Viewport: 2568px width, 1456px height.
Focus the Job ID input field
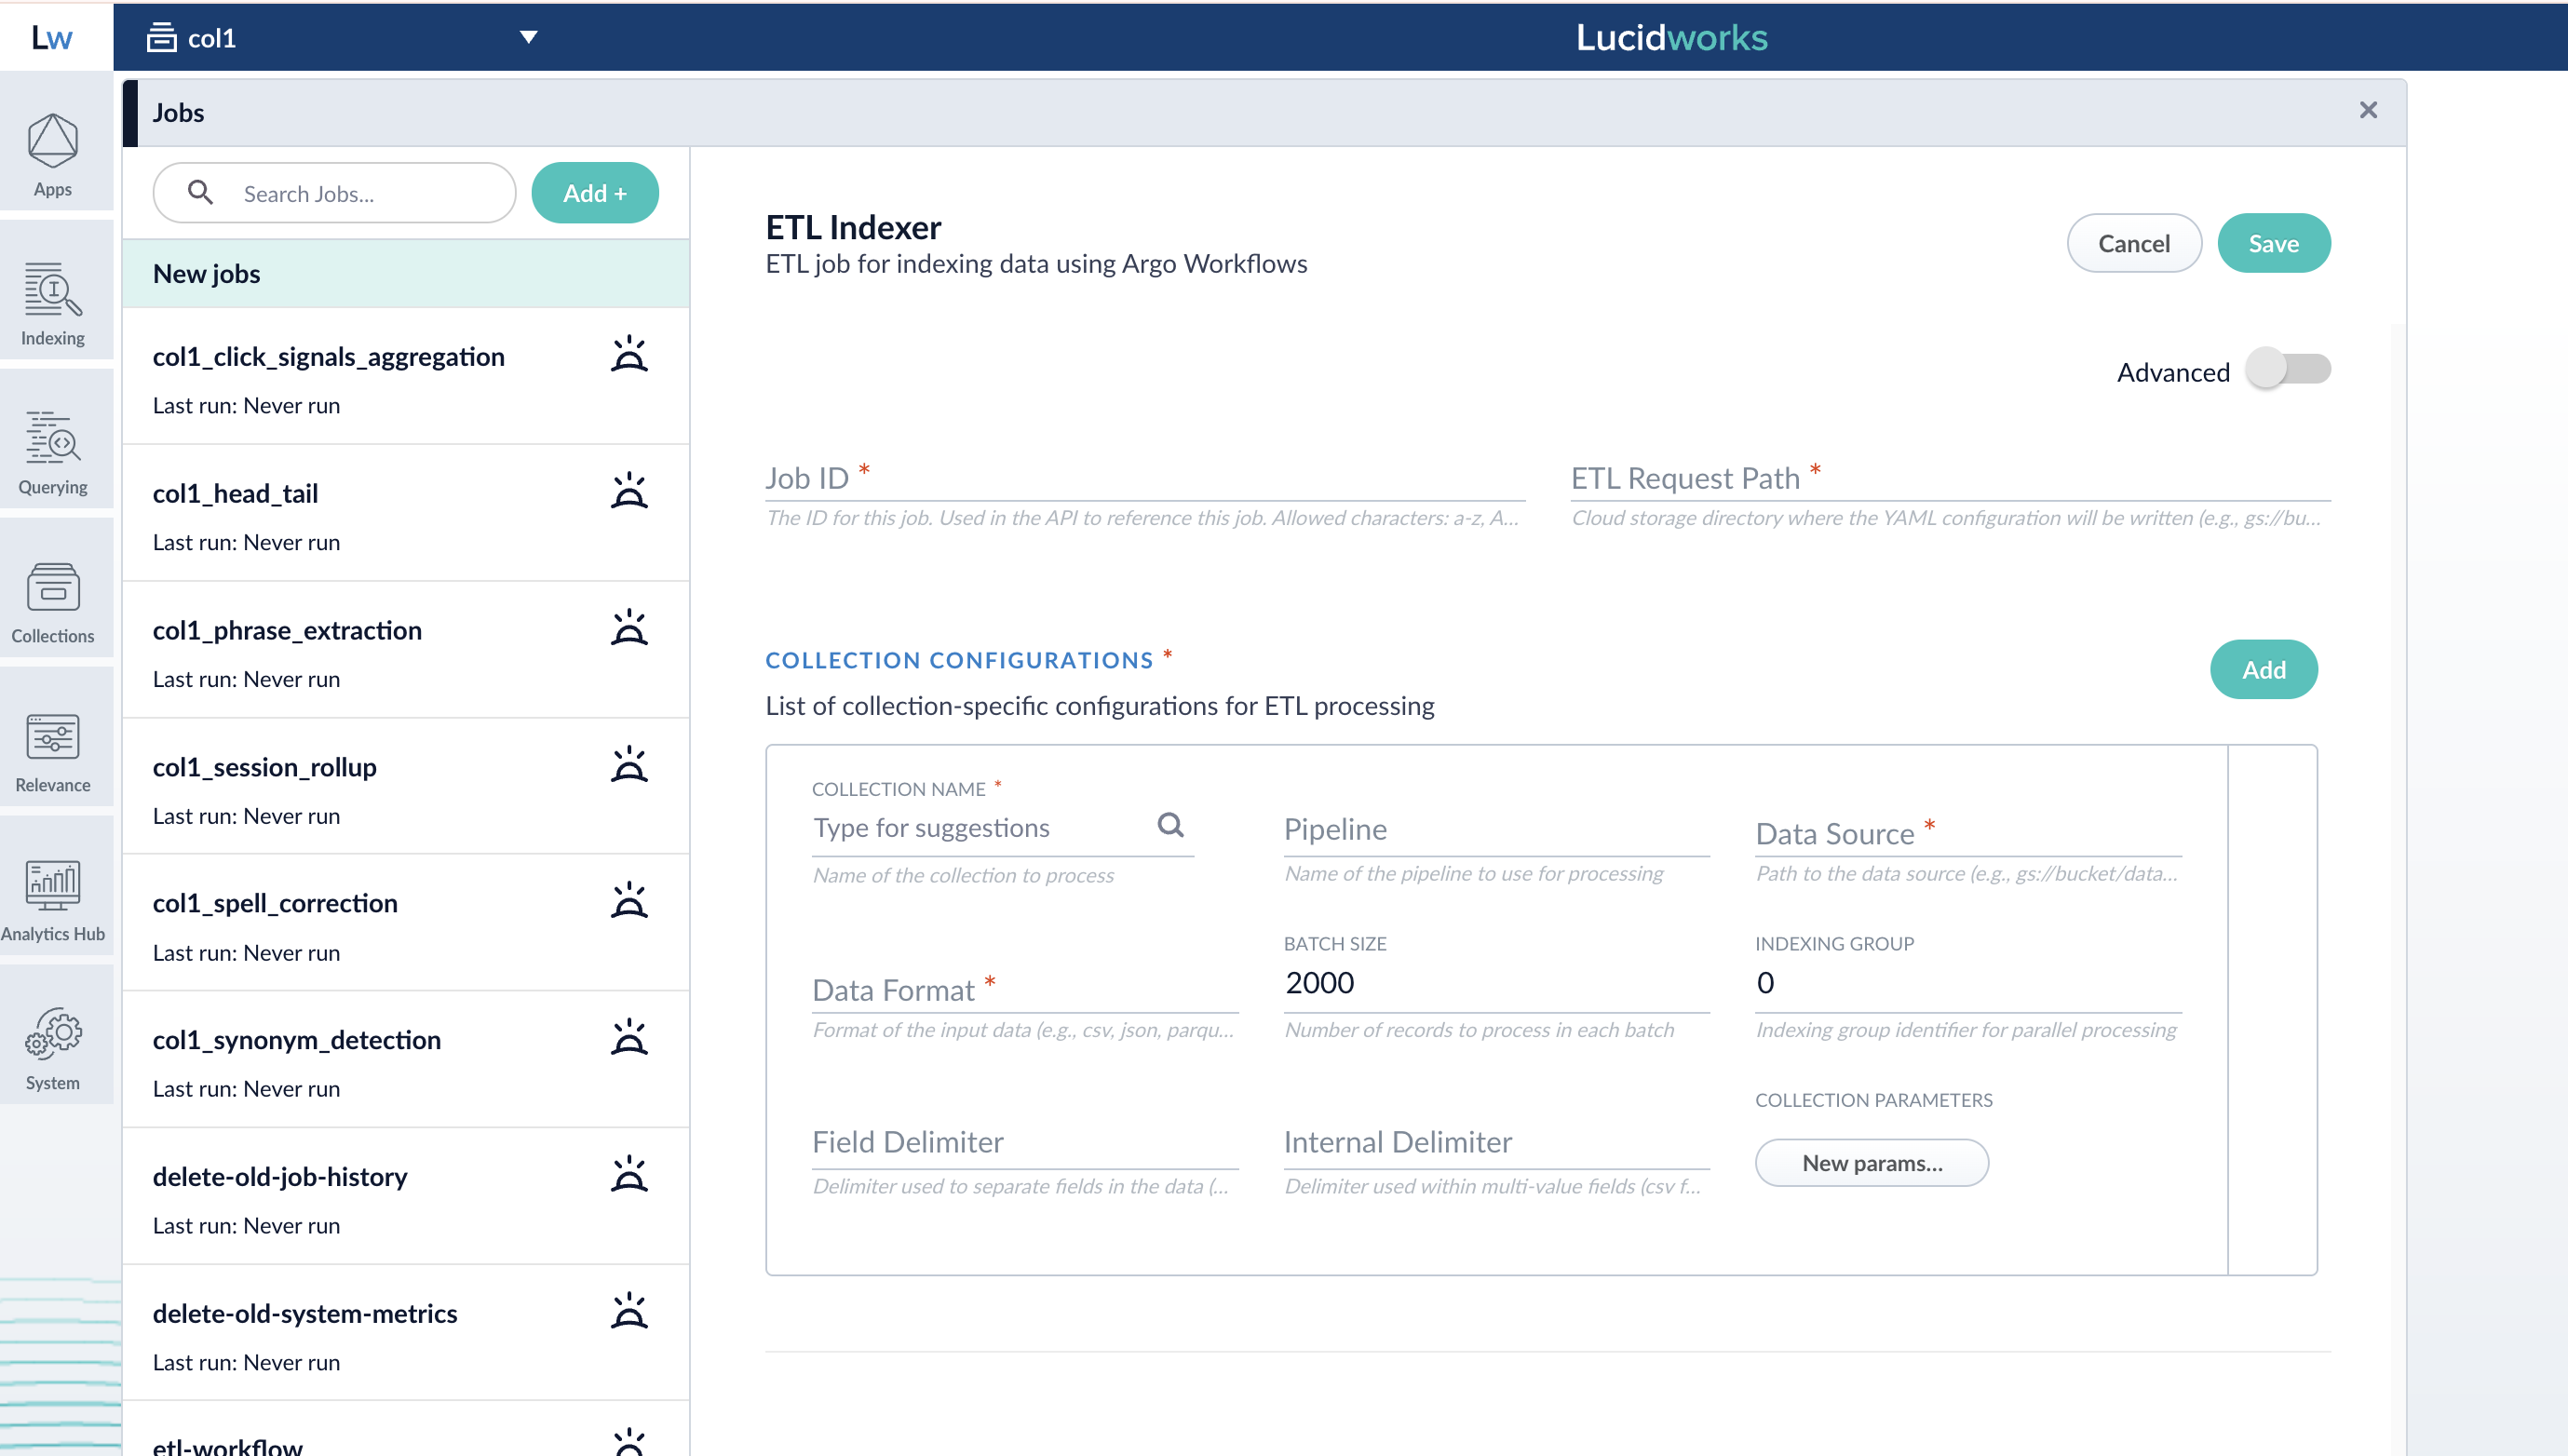1145,479
